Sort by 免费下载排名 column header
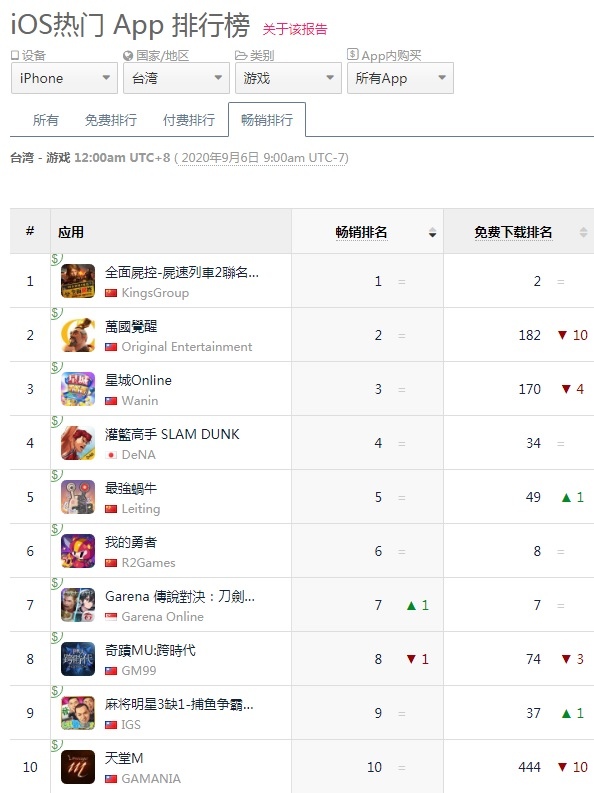The width and height of the screenshot is (594, 793). click(513, 232)
